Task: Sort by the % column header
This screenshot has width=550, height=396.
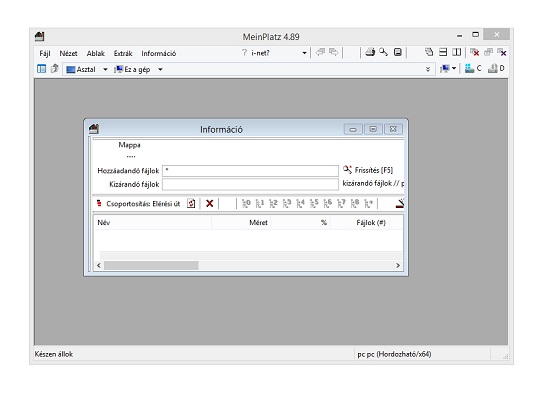Action: 300,222
